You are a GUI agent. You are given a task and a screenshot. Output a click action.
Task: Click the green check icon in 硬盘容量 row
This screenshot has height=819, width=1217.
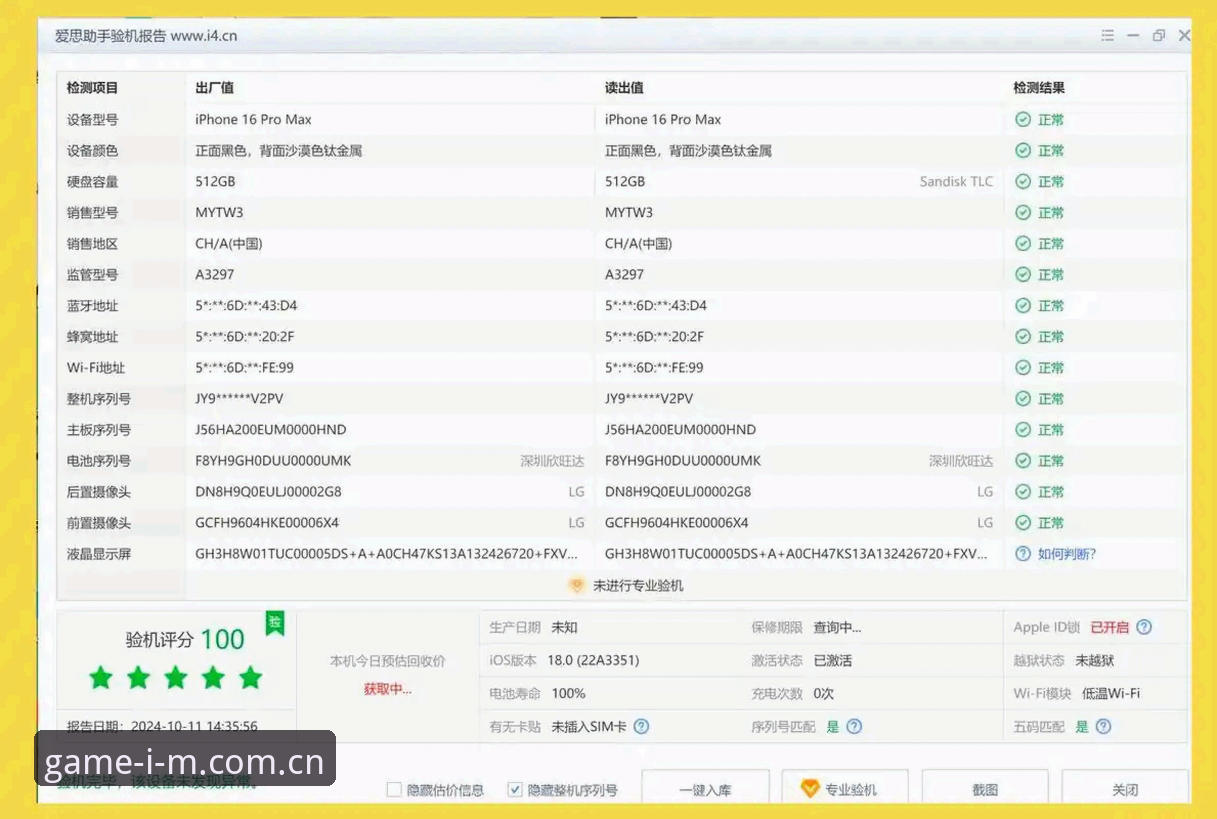1023,181
